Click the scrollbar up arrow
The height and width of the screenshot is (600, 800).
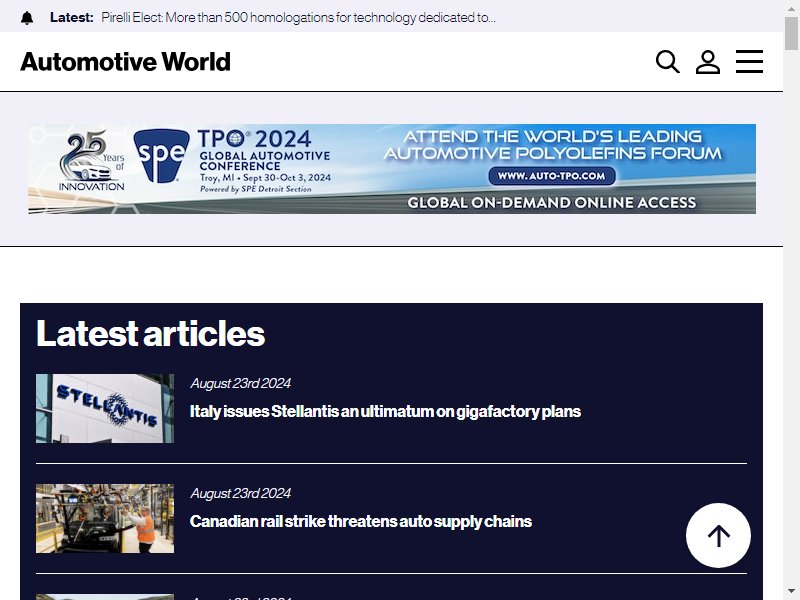[x=791, y=8]
